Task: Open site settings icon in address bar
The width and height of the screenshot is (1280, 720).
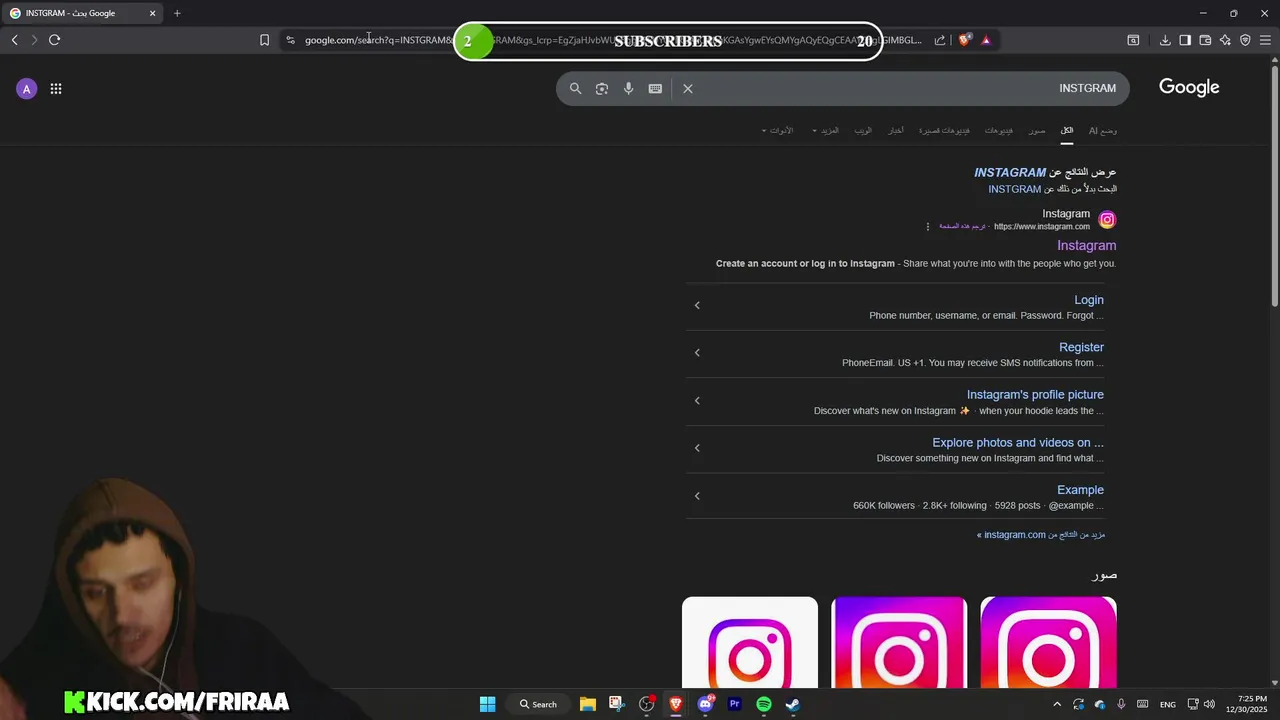Action: point(290,40)
